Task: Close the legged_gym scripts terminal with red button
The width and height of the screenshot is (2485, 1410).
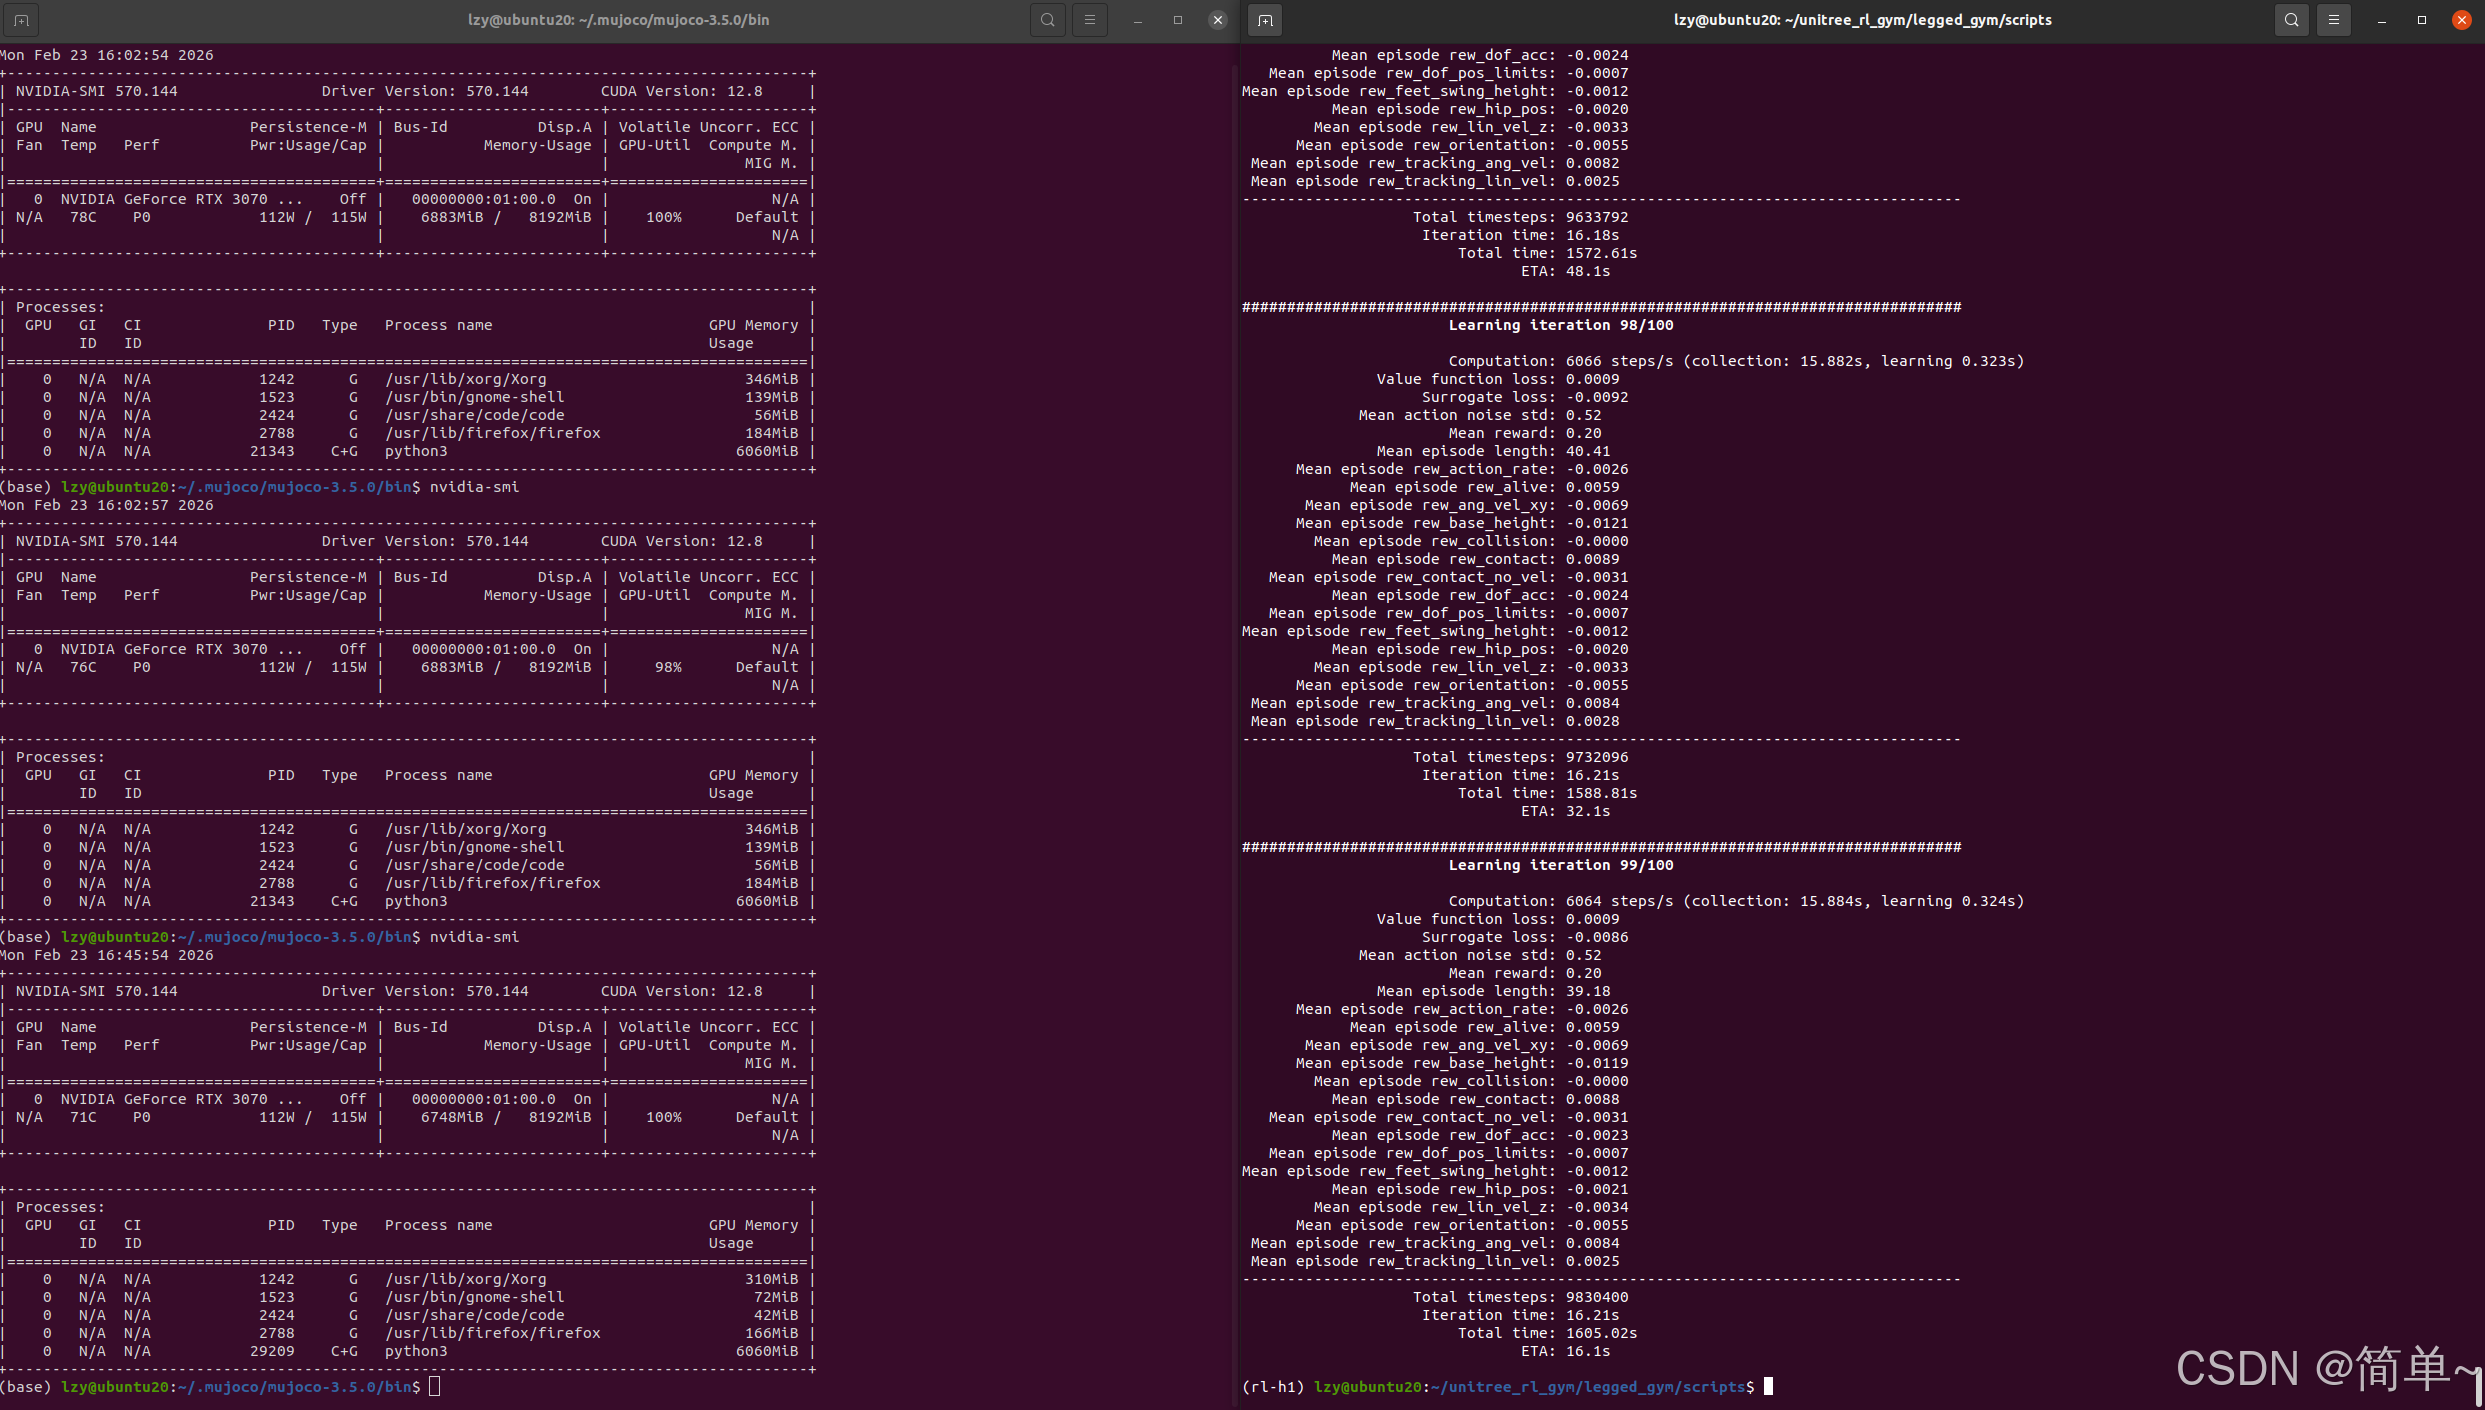Action: (x=2461, y=20)
